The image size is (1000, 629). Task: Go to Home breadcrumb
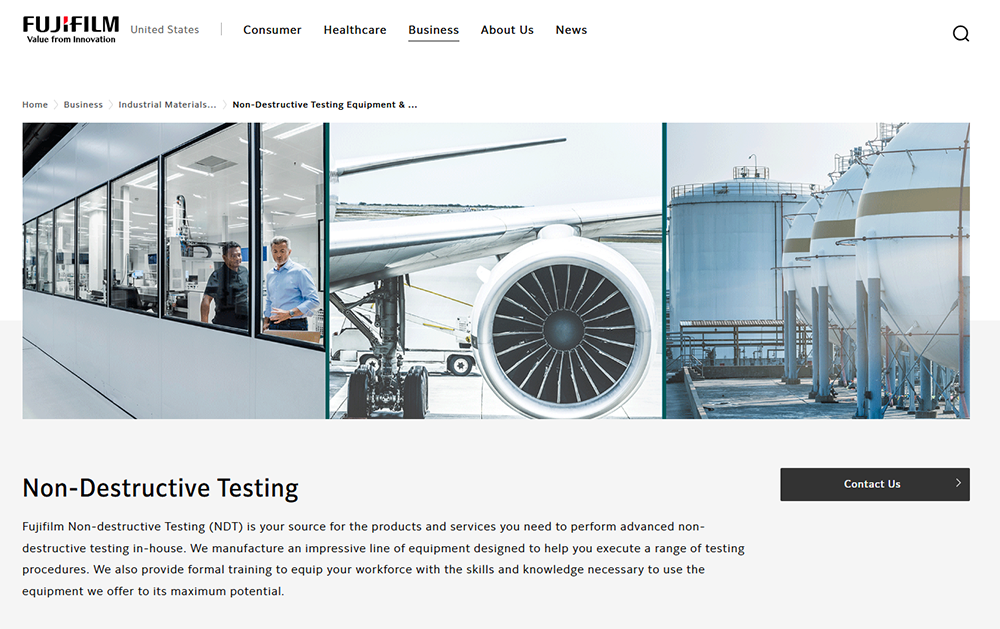[x=35, y=105]
